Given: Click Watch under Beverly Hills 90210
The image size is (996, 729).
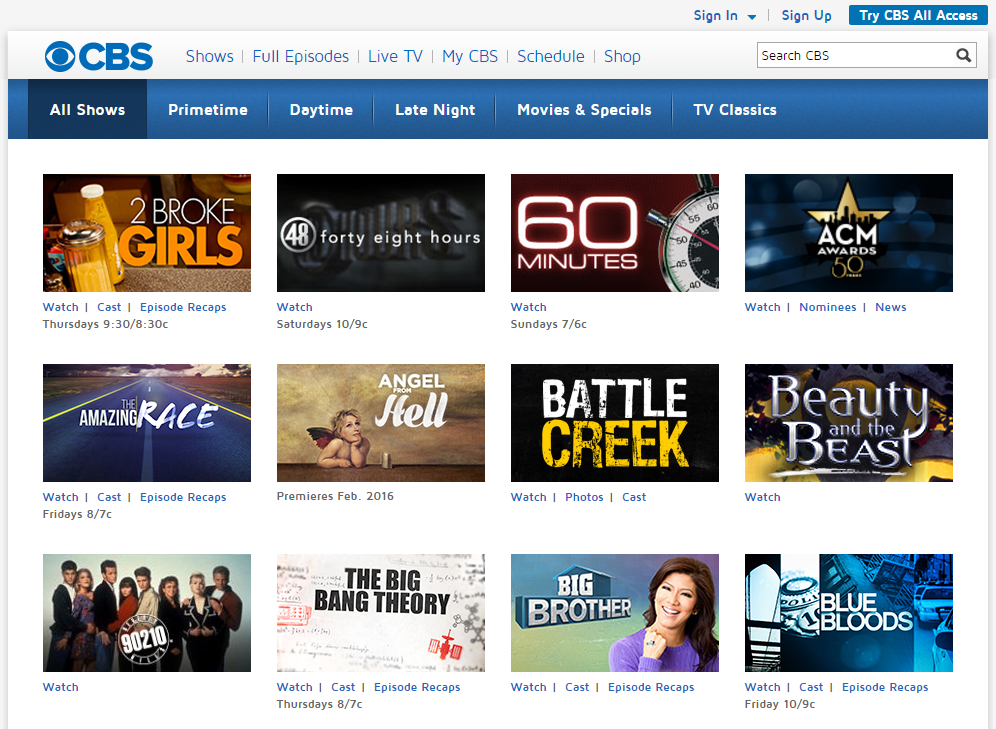Looking at the screenshot, I should 60,686.
